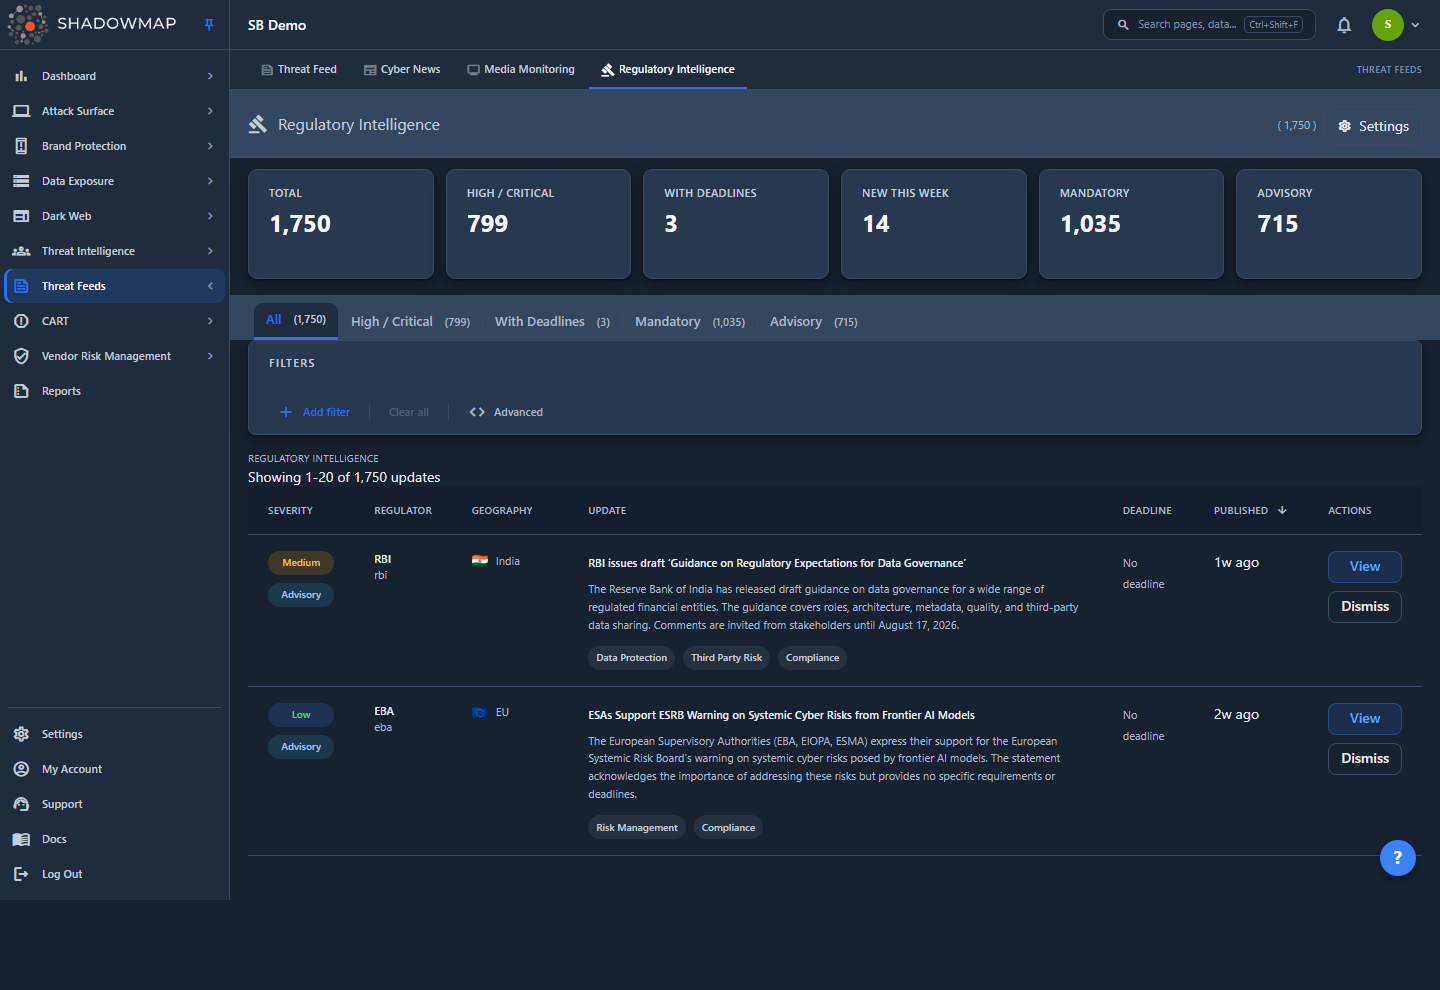This screenshot has width=1440, height=990.
Task: Click the Support headset icon
Action: pos(21,804)
